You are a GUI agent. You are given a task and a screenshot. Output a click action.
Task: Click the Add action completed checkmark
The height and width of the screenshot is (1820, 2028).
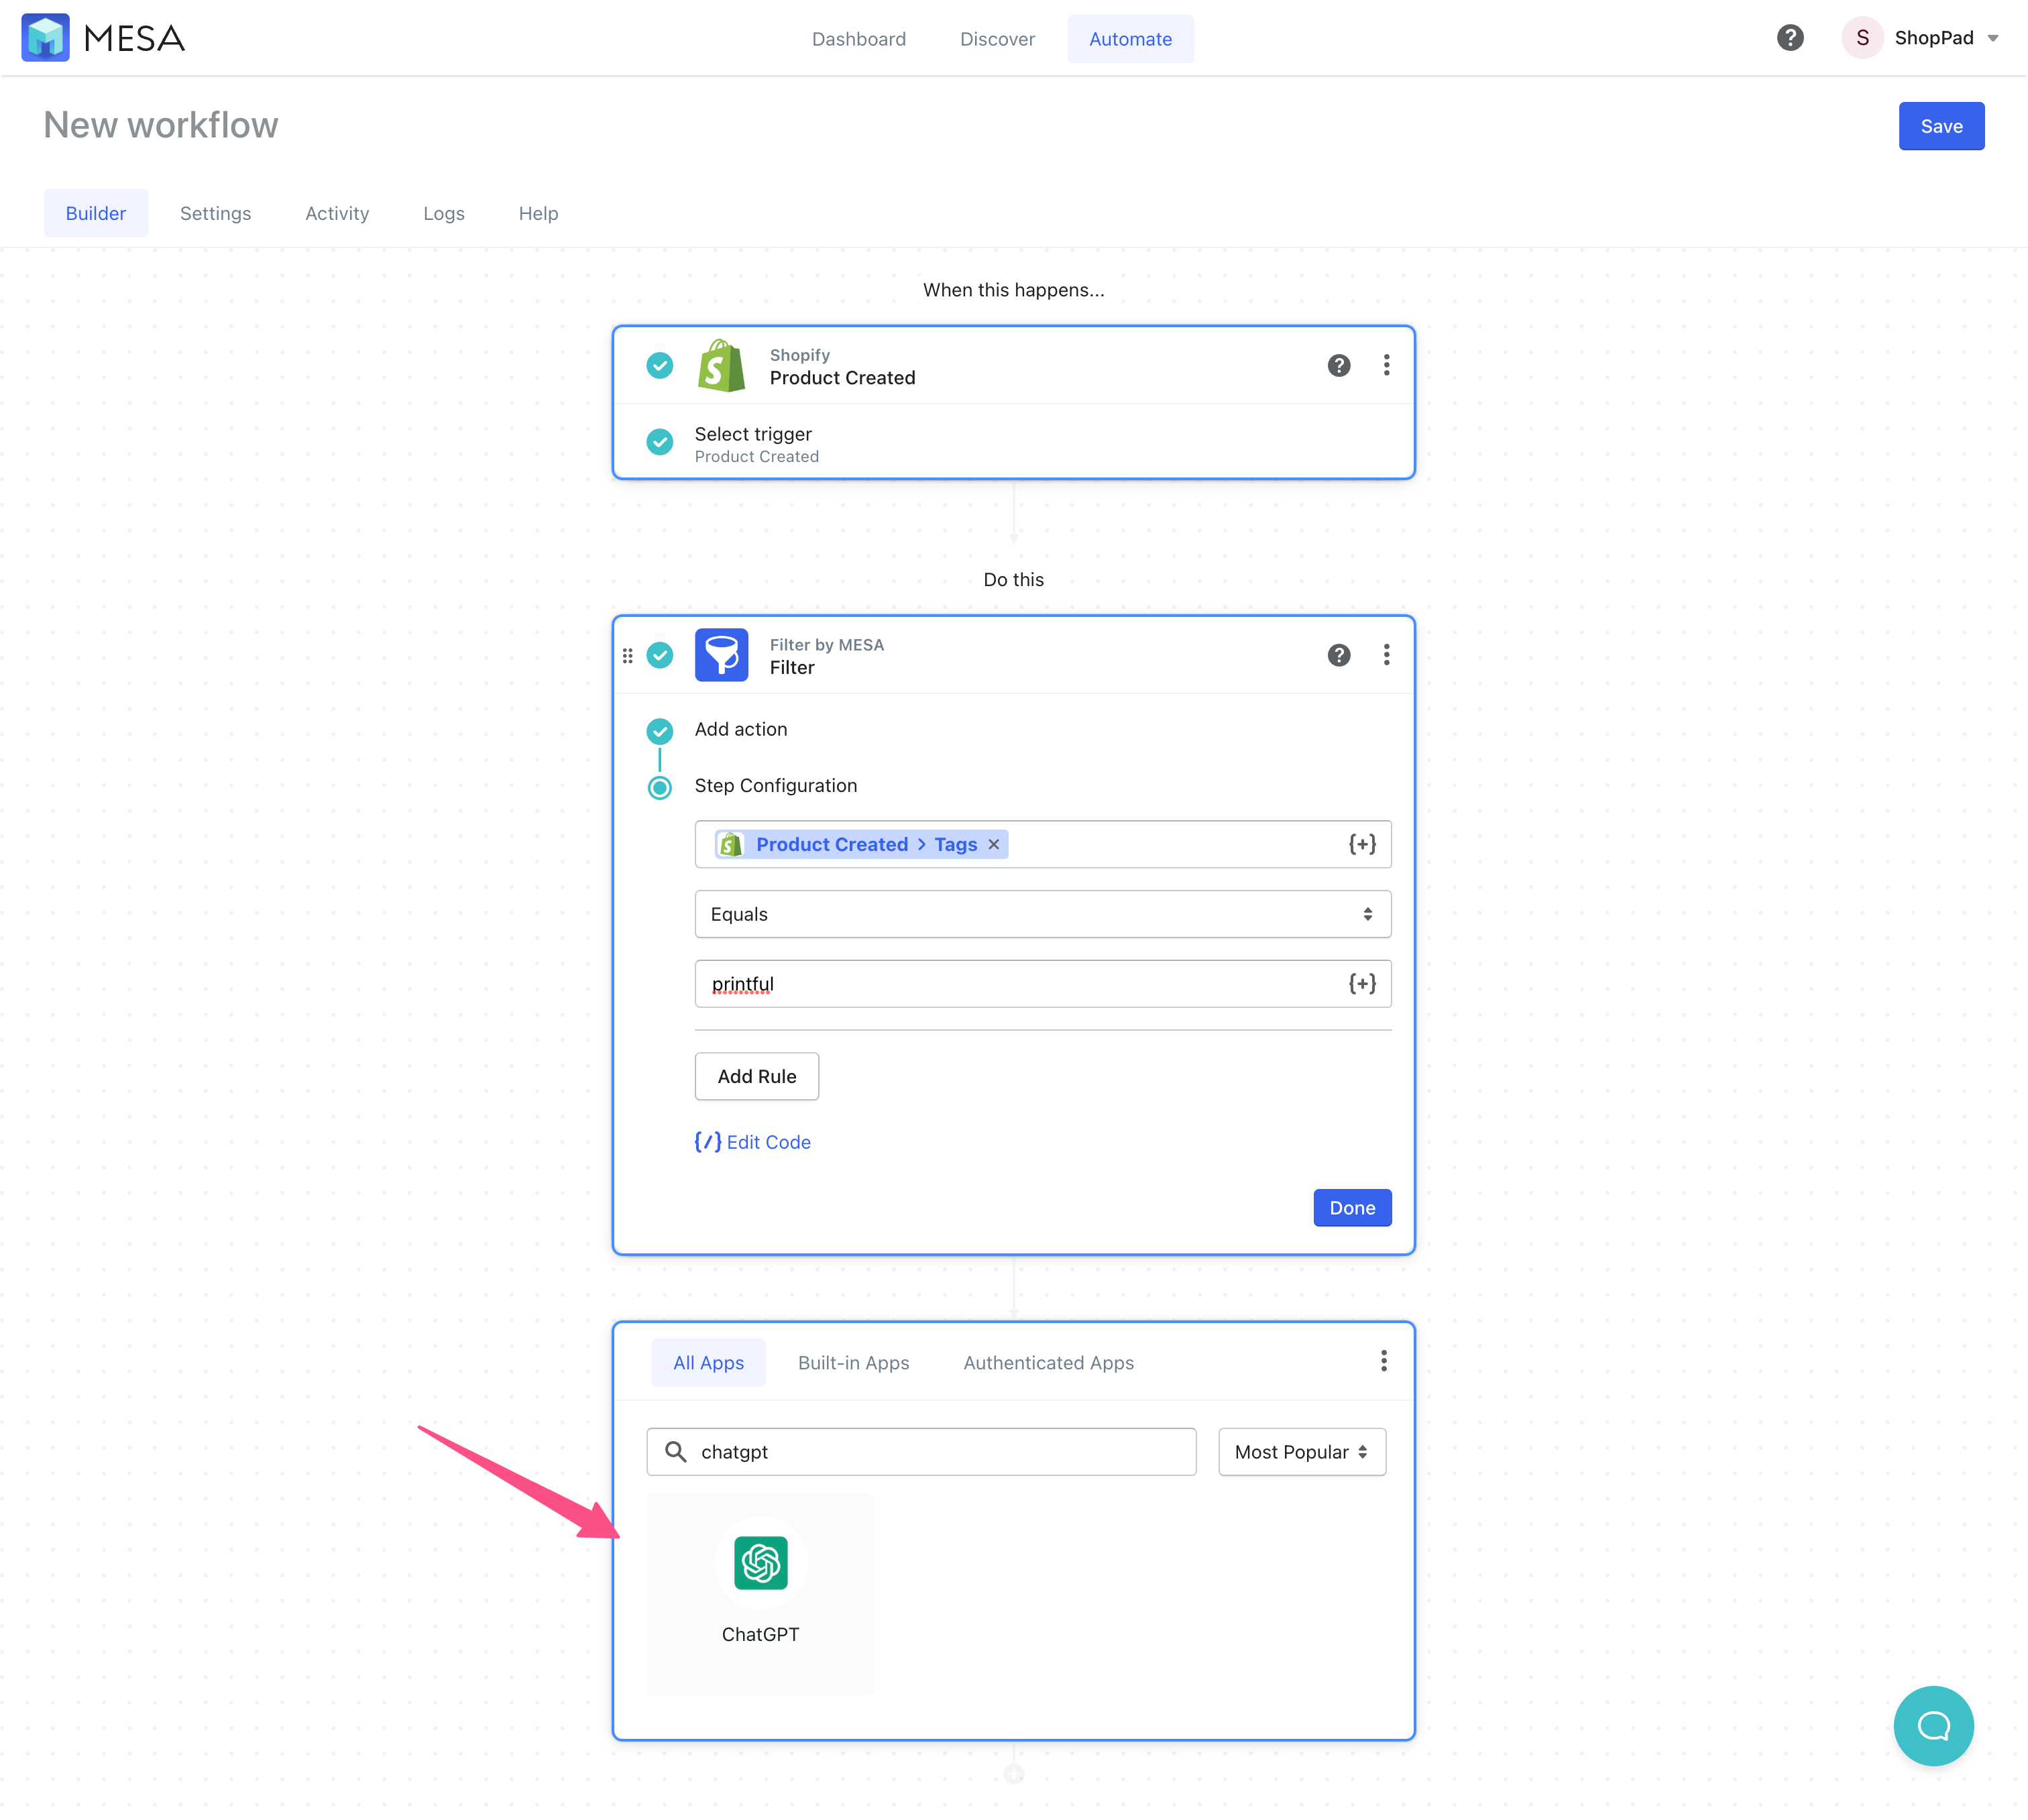pos(660,731)
